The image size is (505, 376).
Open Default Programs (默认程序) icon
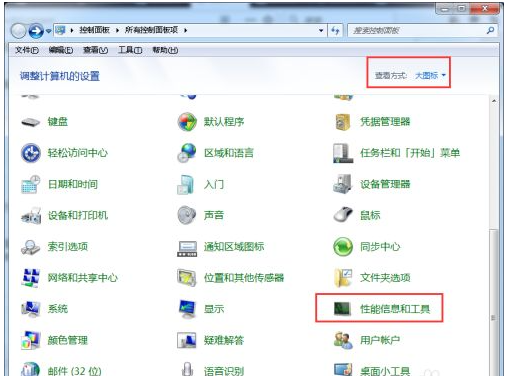coord(187,122)
